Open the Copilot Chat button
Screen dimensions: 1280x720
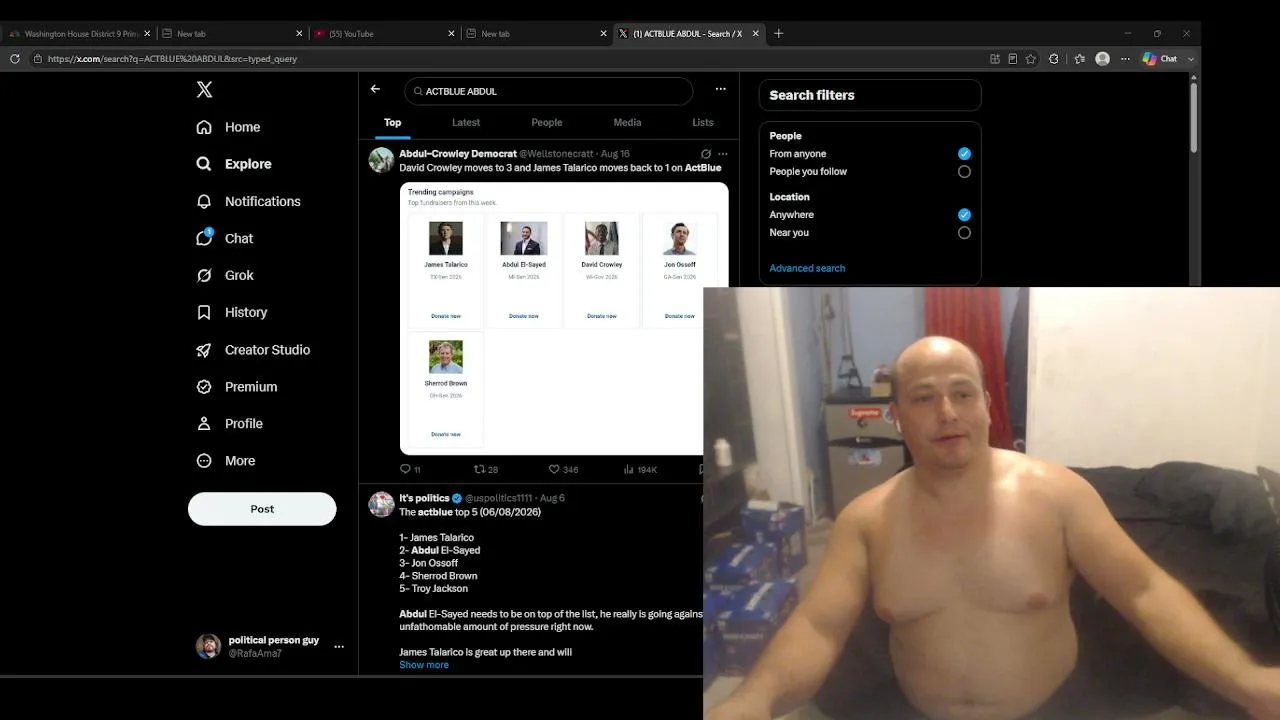click(1160, 59)
